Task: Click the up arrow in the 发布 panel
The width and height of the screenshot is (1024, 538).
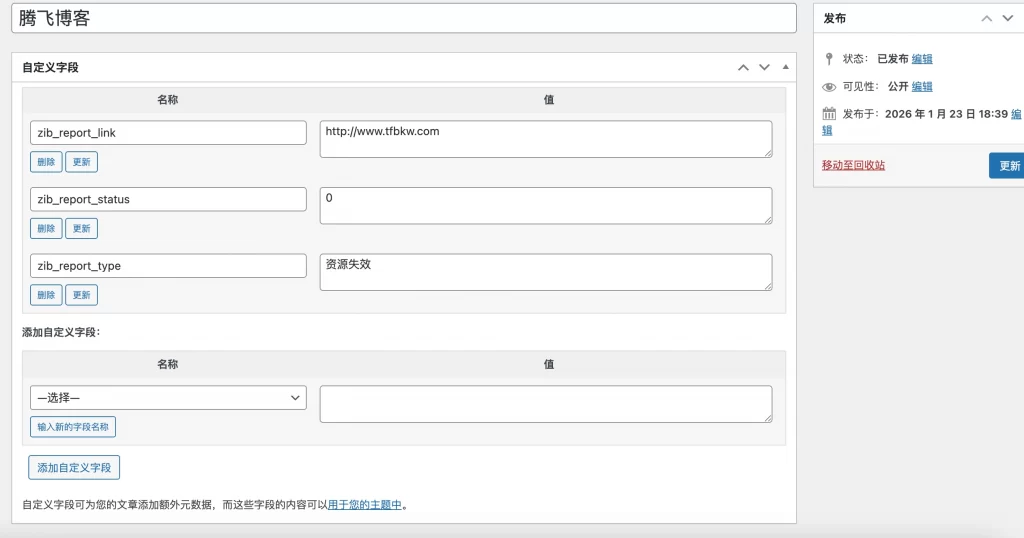Action: point(986,19)
